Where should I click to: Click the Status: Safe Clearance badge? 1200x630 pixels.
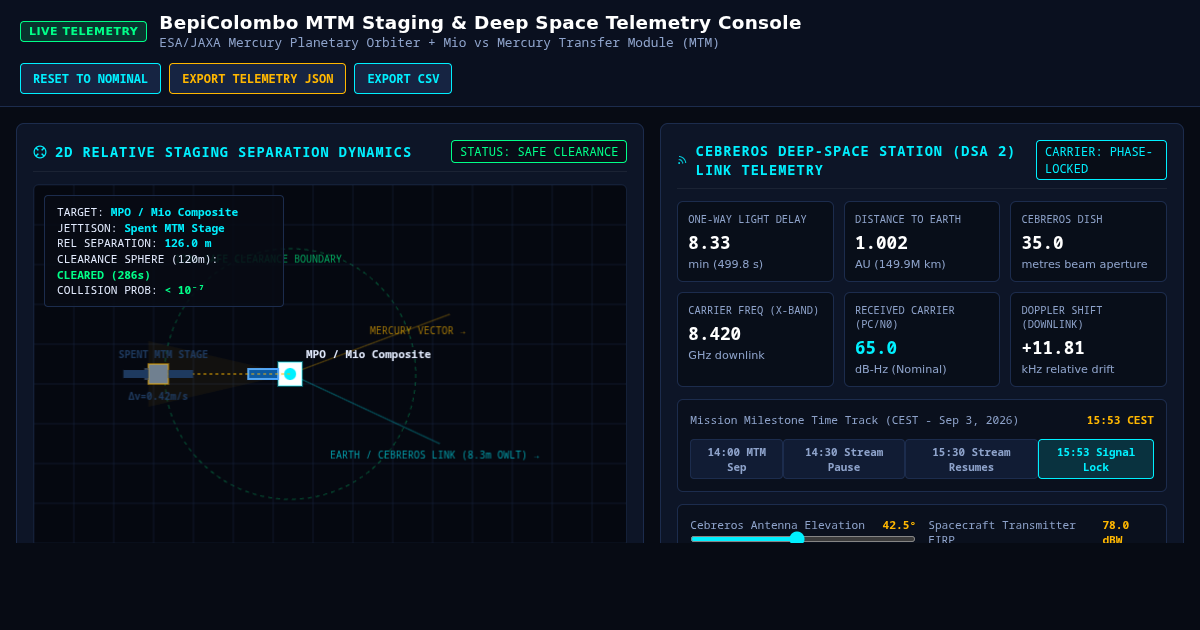pyautogui.click(x=539, y=152)
